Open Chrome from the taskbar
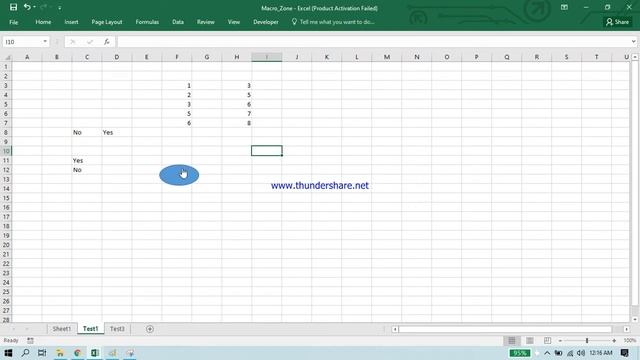The height and width of the screenshot is (360, 640). (78, 353)
